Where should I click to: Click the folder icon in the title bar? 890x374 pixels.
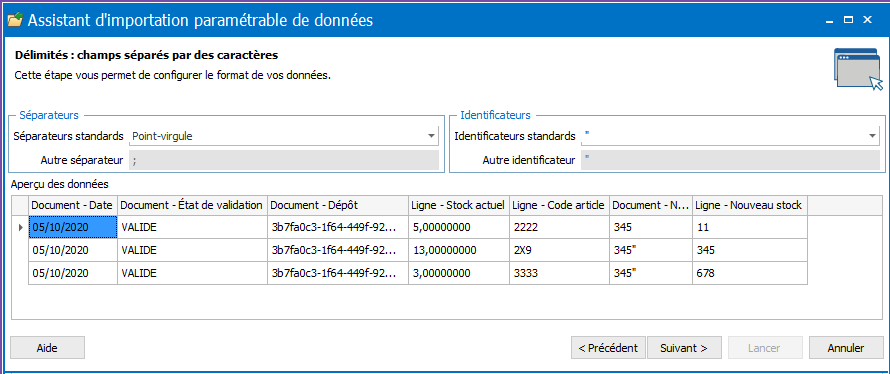[x=15, y=20]
